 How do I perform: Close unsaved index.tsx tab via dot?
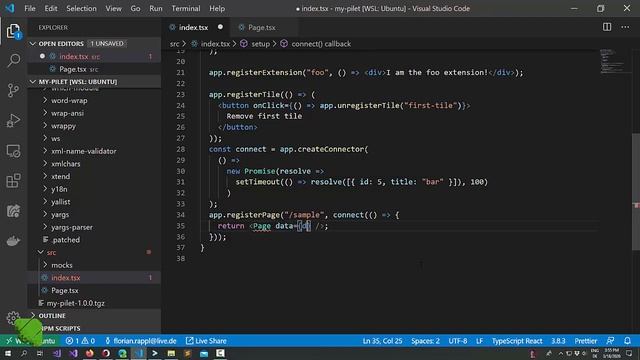pos(220,27)
